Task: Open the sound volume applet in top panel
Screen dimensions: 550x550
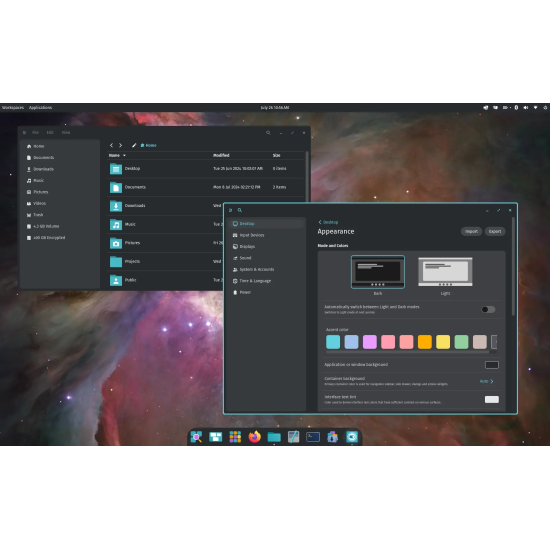Action: [526, 108]
